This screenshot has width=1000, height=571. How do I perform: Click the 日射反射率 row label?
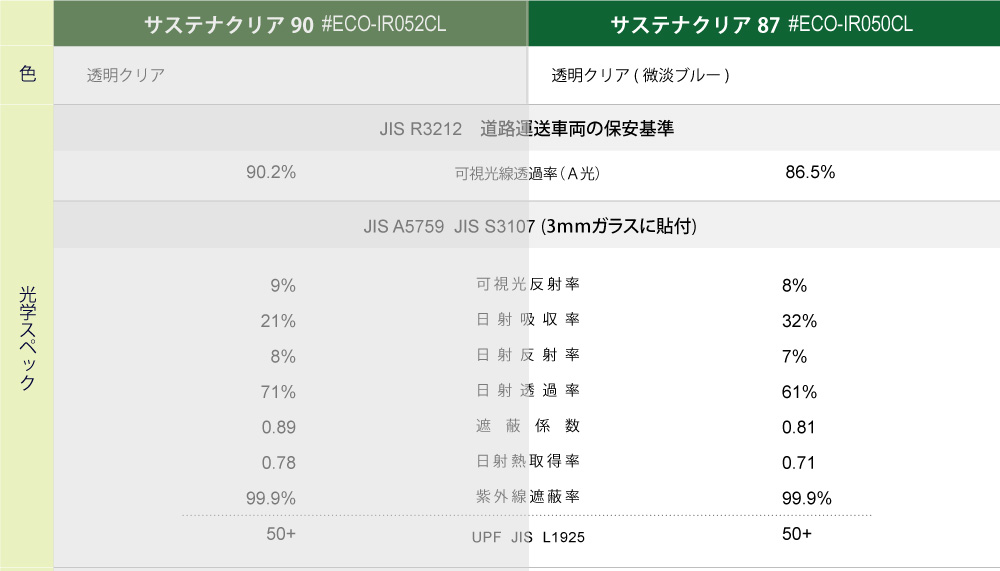click(528, 355)
